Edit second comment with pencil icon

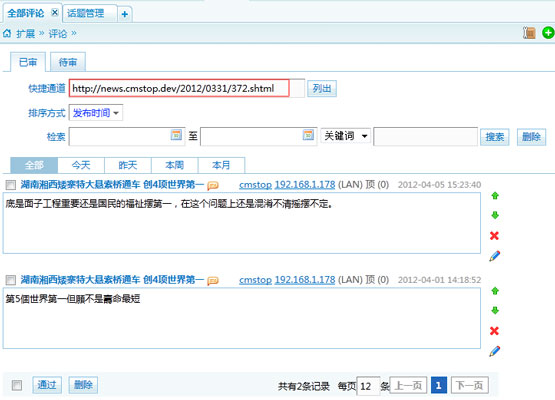[494, 351]
